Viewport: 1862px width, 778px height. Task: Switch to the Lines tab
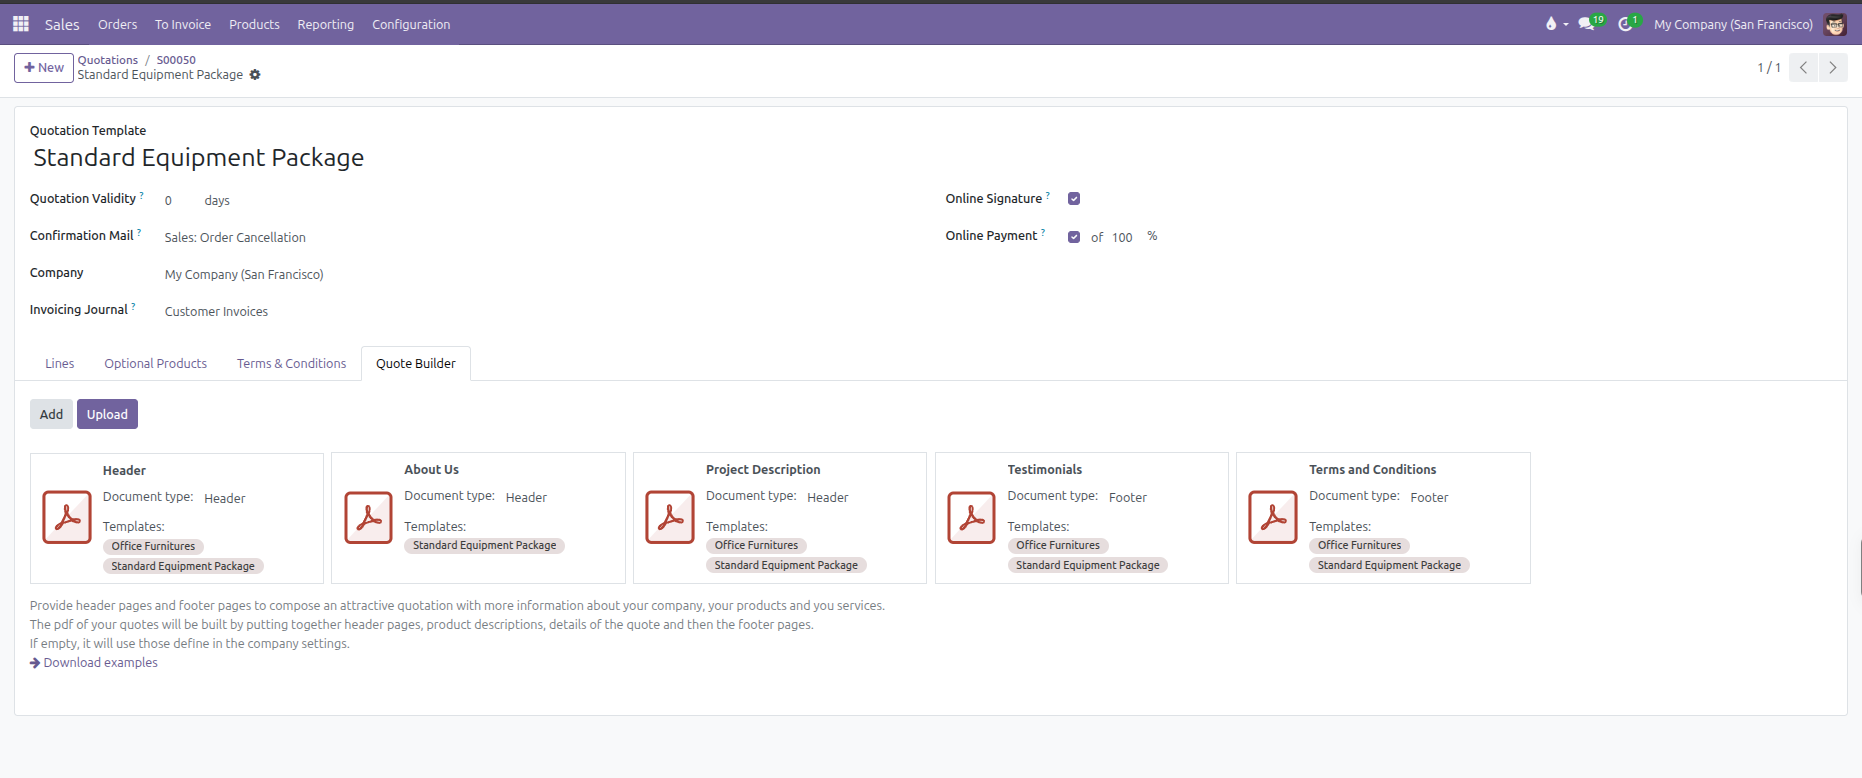click(60, 363)
